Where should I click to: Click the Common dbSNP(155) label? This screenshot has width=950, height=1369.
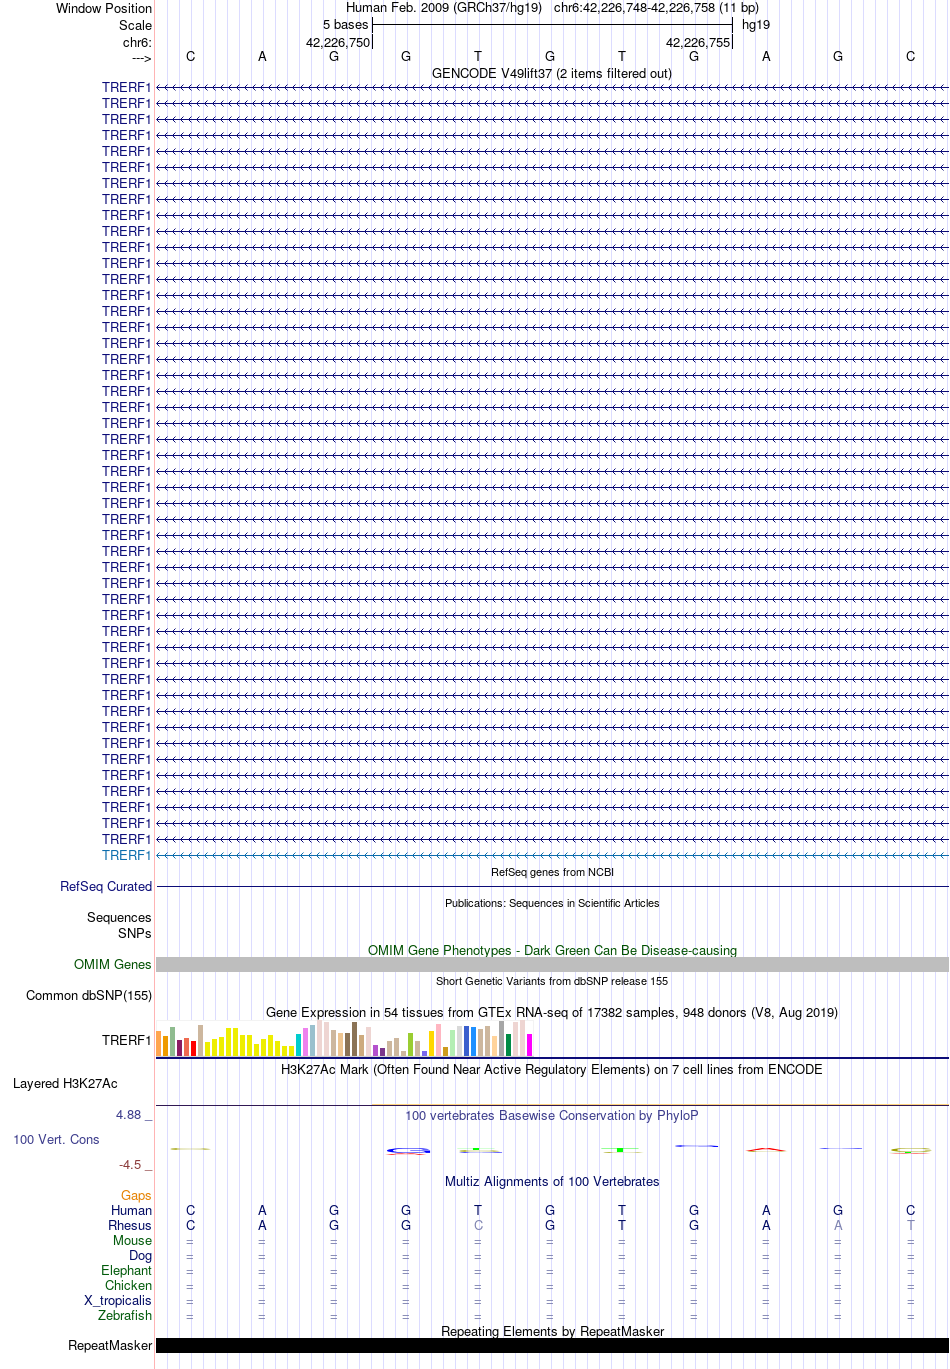[x=89, y=995]
